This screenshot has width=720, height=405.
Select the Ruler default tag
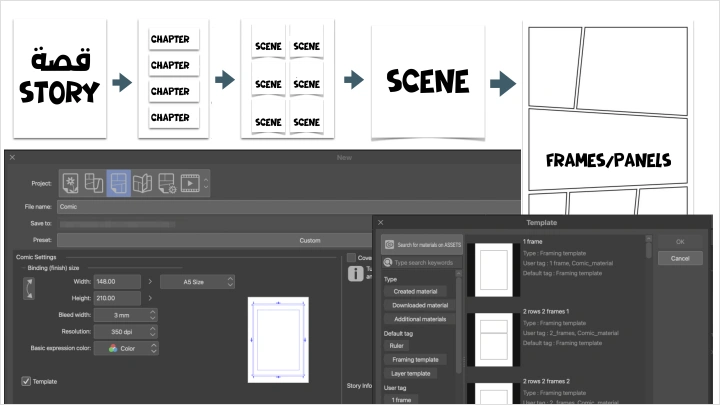click(x=396, y=346)
